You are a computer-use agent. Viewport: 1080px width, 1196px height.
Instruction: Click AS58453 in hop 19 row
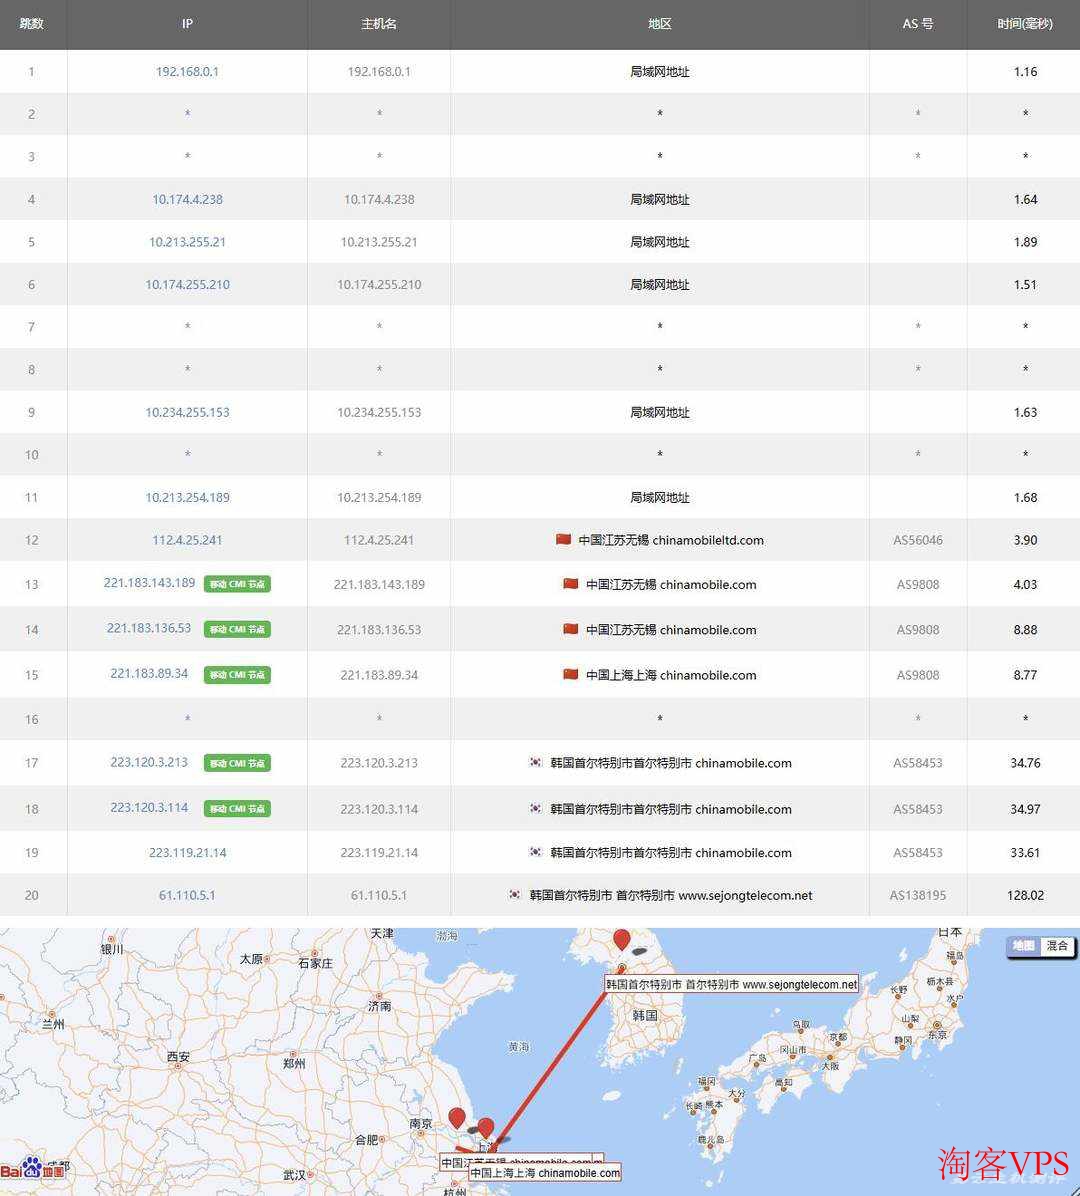click(918, 853)
